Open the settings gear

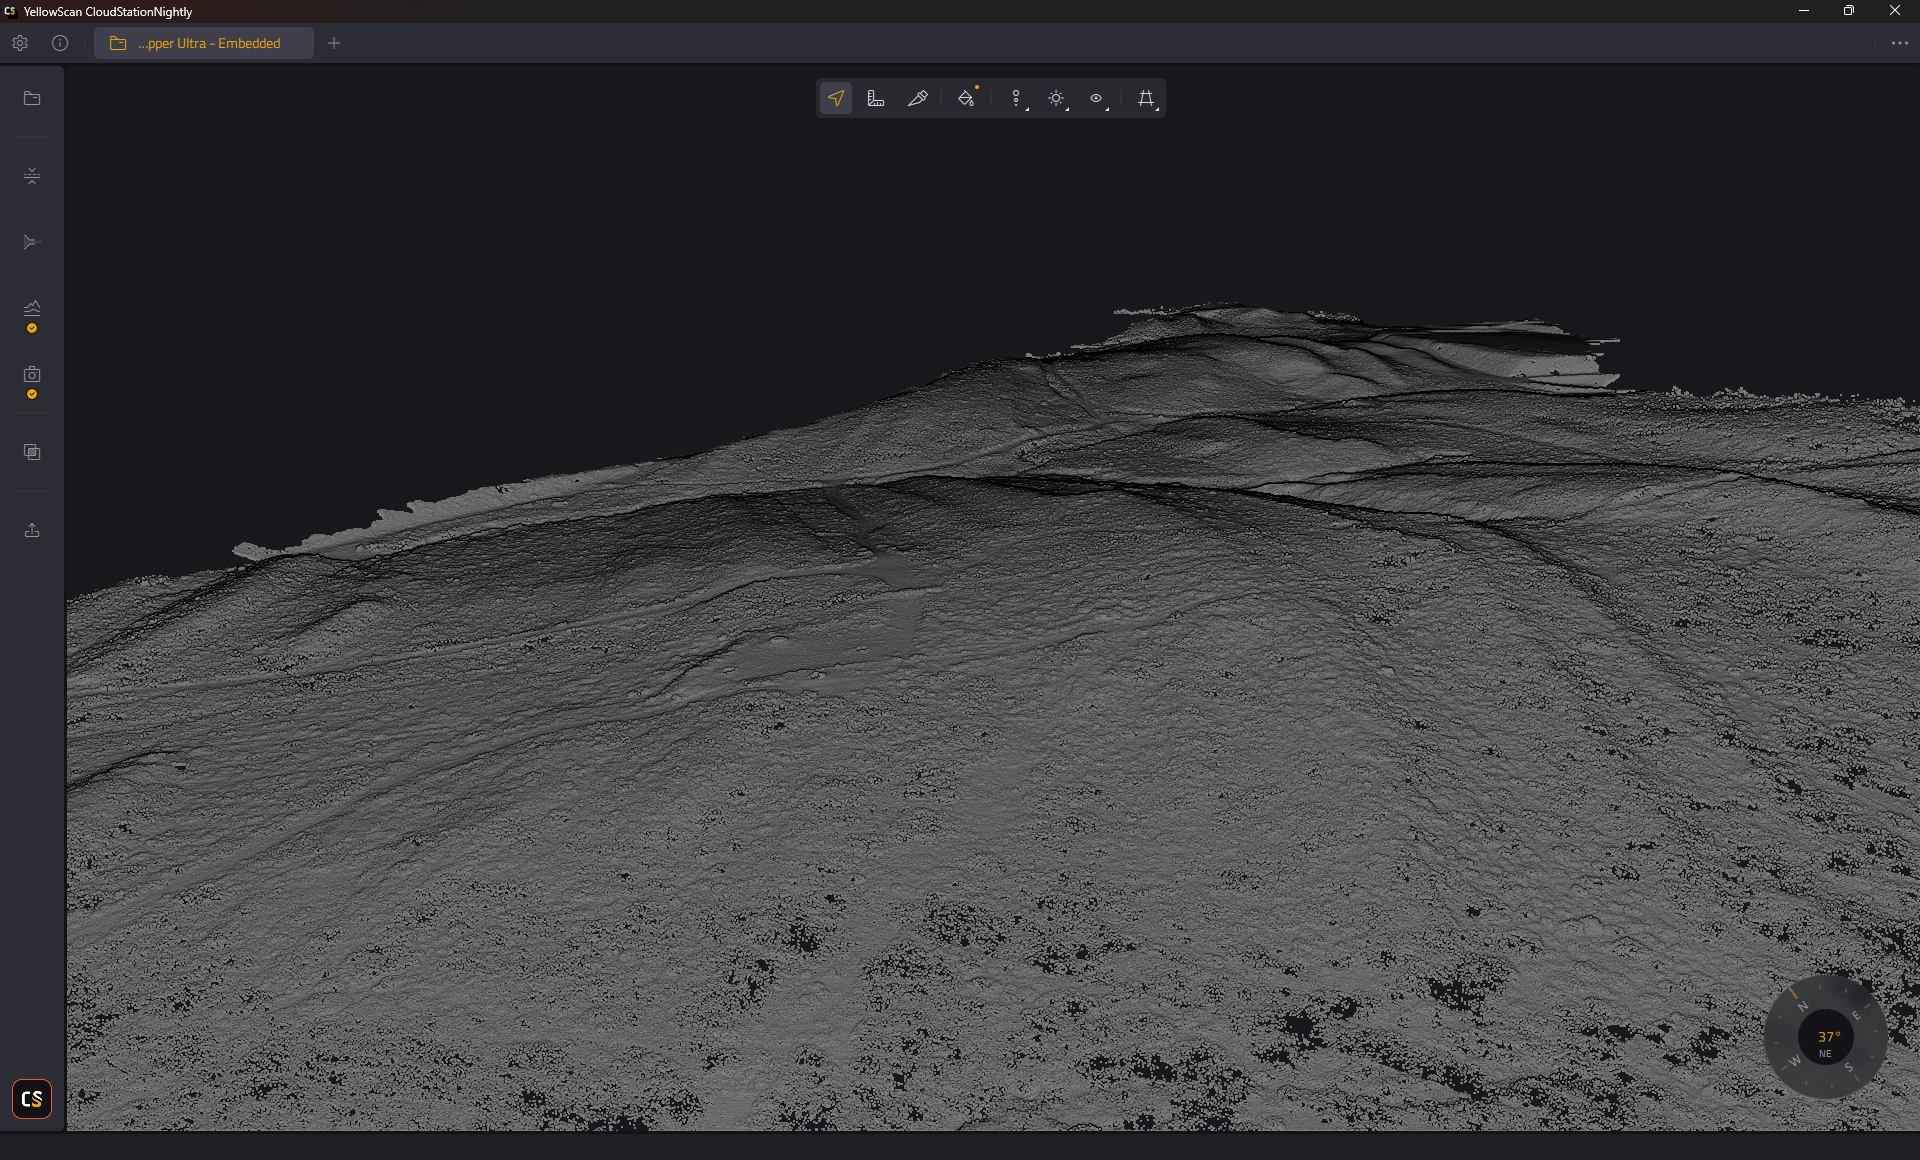[20, 43]
